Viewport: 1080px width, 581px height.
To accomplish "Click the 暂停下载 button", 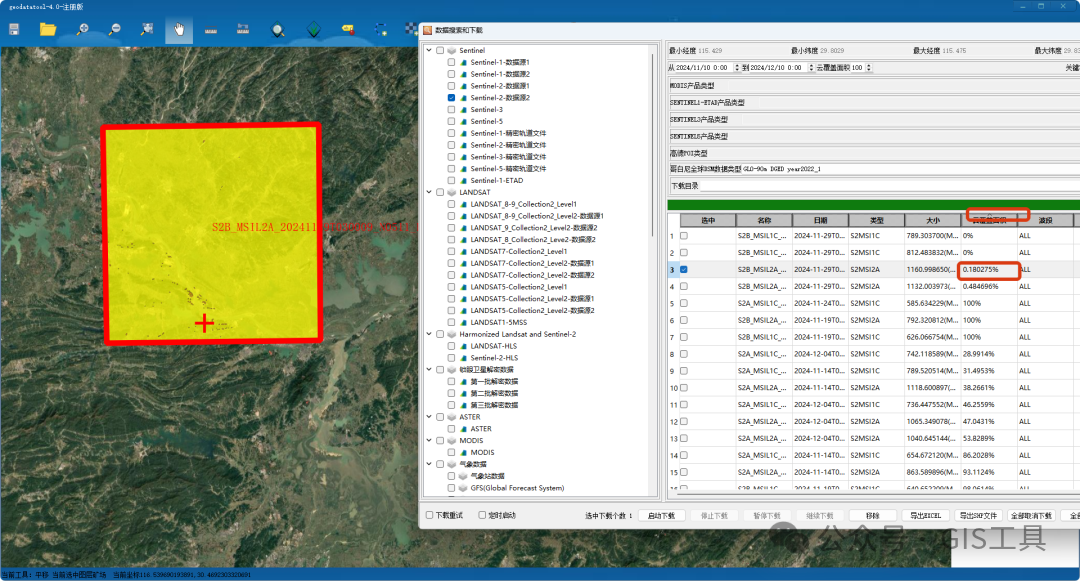I will pos(767,516).
